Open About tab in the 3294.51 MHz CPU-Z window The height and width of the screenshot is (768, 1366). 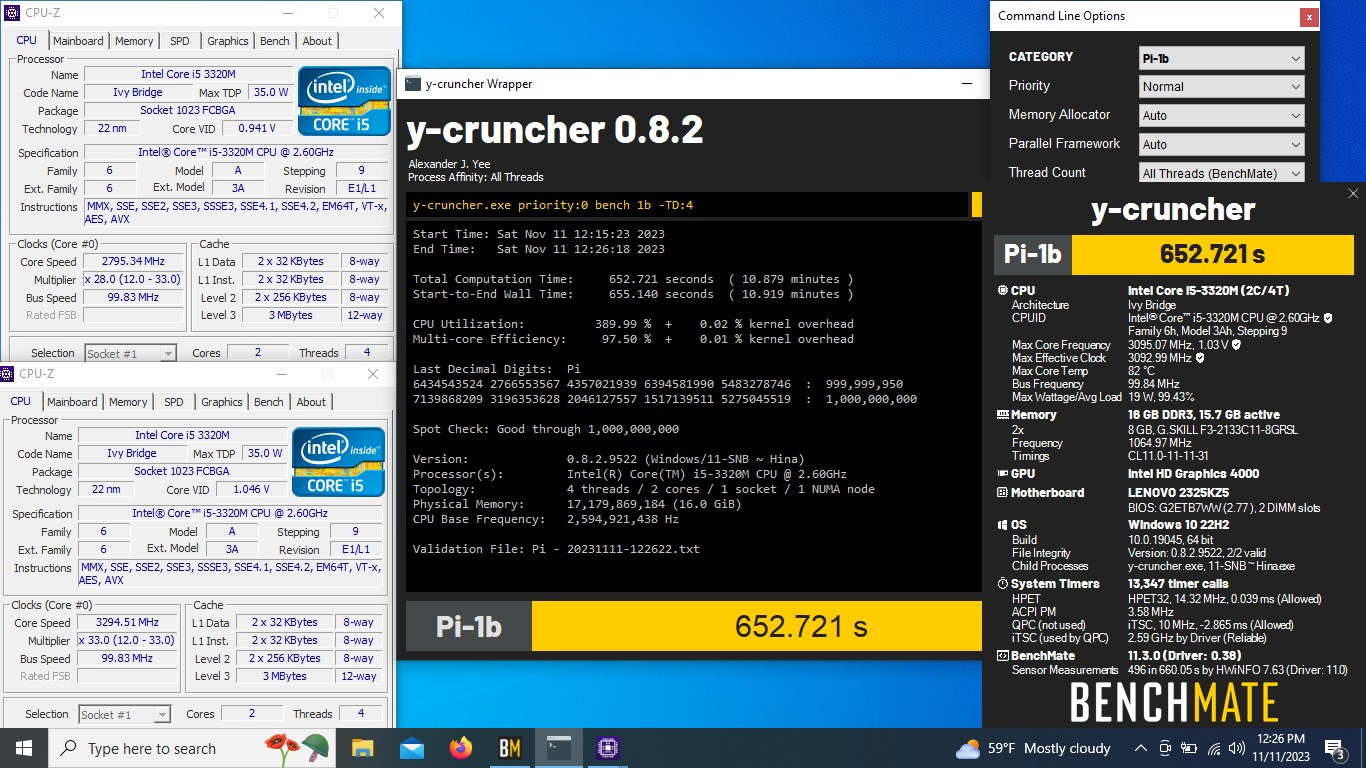(311, 402)
